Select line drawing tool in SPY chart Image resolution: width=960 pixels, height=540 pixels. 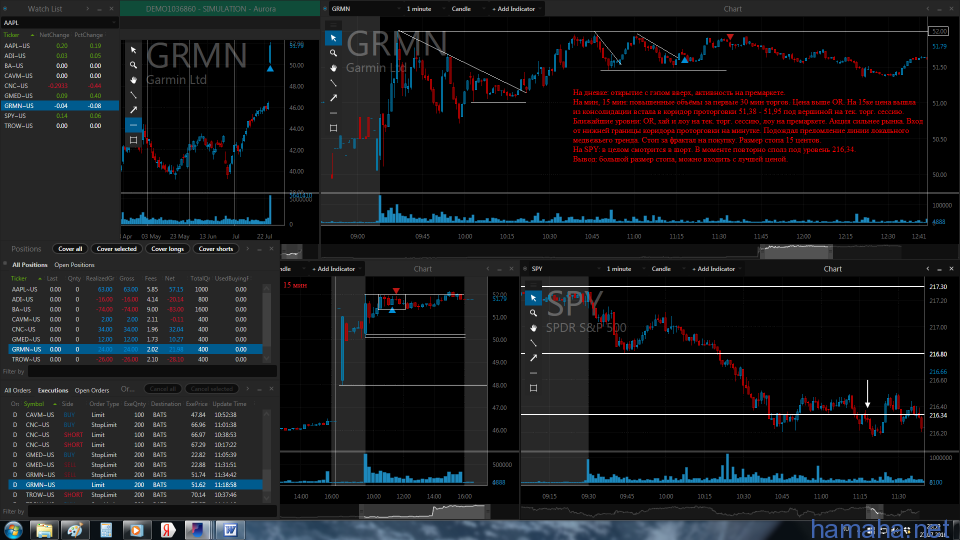tap(533, 343)
